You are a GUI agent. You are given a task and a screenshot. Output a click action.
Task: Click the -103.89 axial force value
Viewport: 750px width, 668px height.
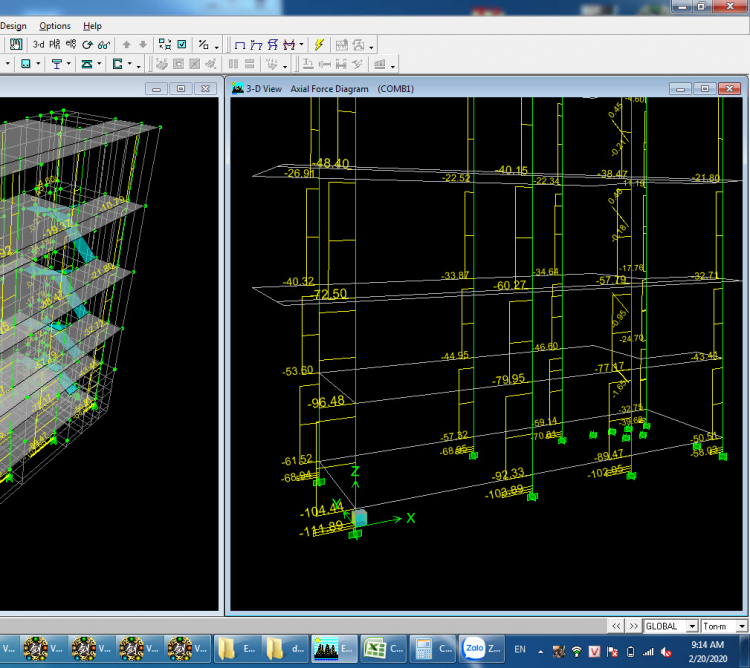505,492
